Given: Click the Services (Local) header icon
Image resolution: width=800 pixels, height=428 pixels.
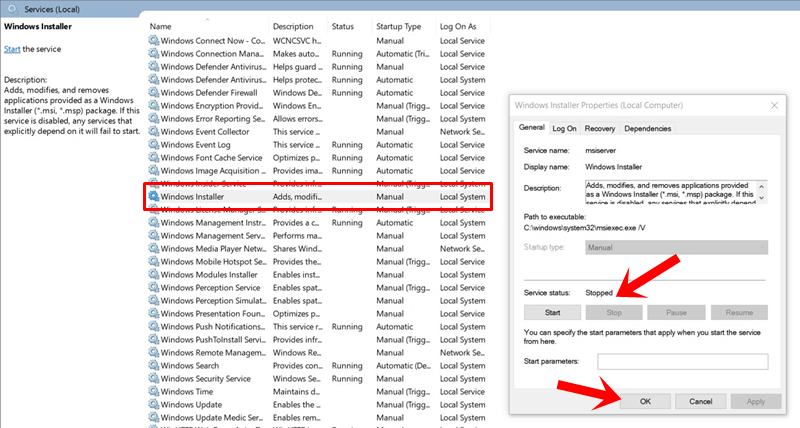Looking at the screenshot, I should pyautogui.click(x=12, y=9).
